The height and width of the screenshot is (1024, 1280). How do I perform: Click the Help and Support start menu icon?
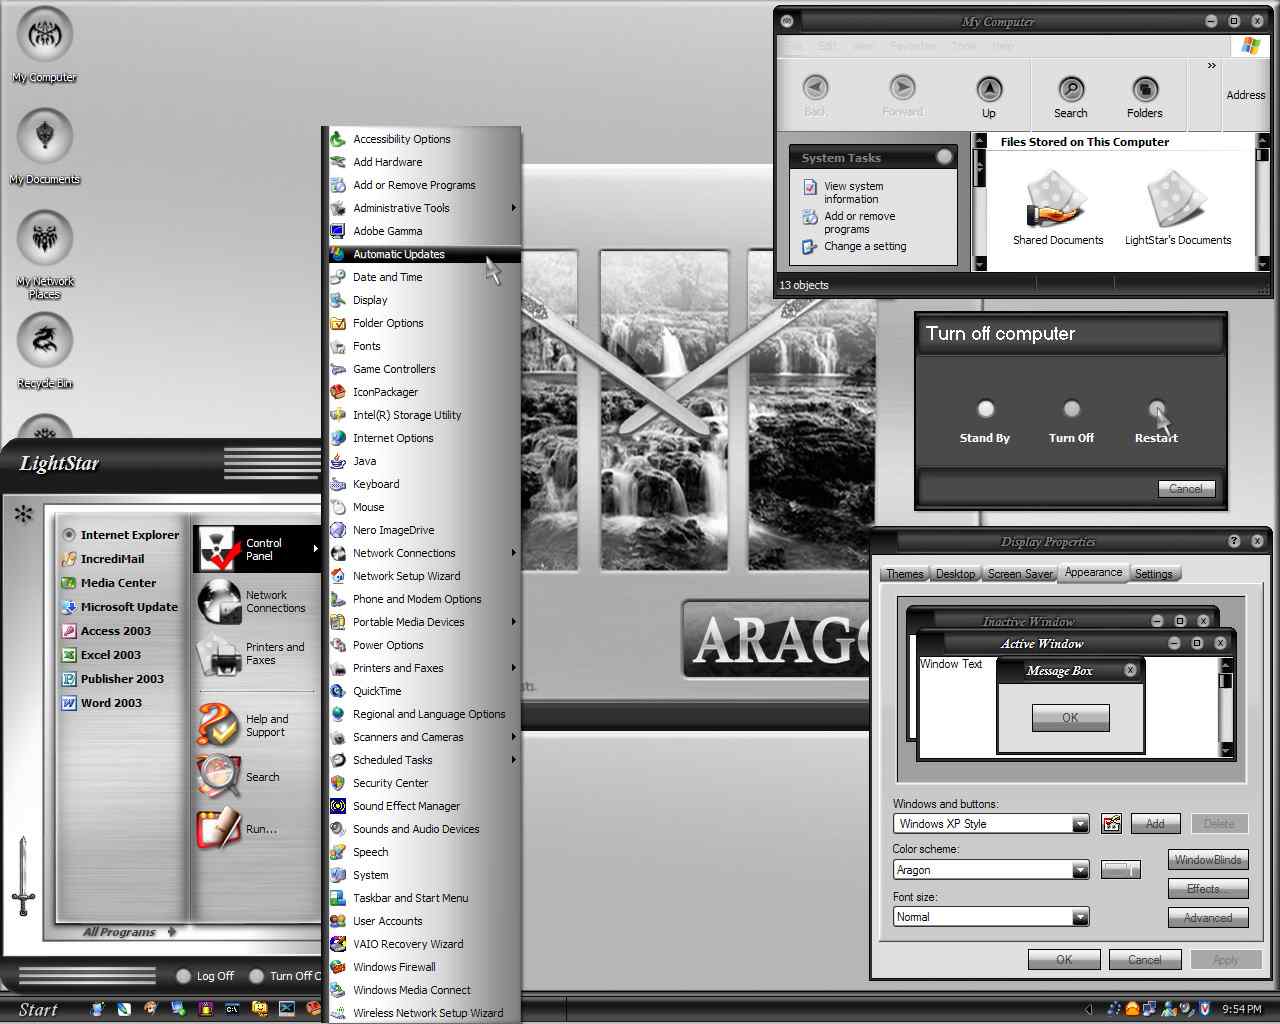(x=219, y=725)
